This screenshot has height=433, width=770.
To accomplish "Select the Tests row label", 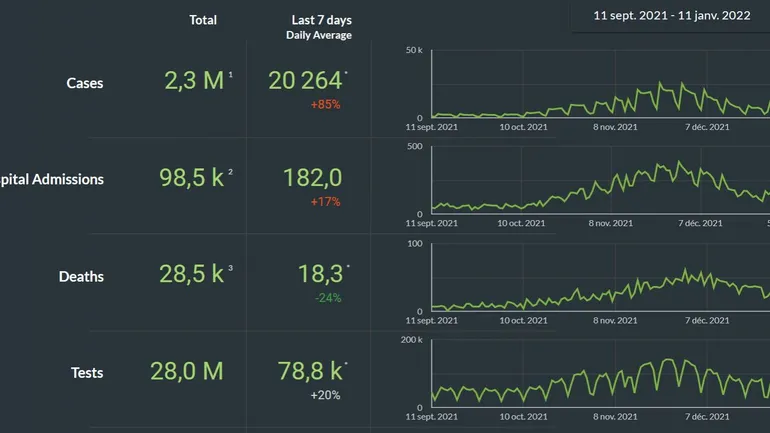I will (x=87, y=373).
